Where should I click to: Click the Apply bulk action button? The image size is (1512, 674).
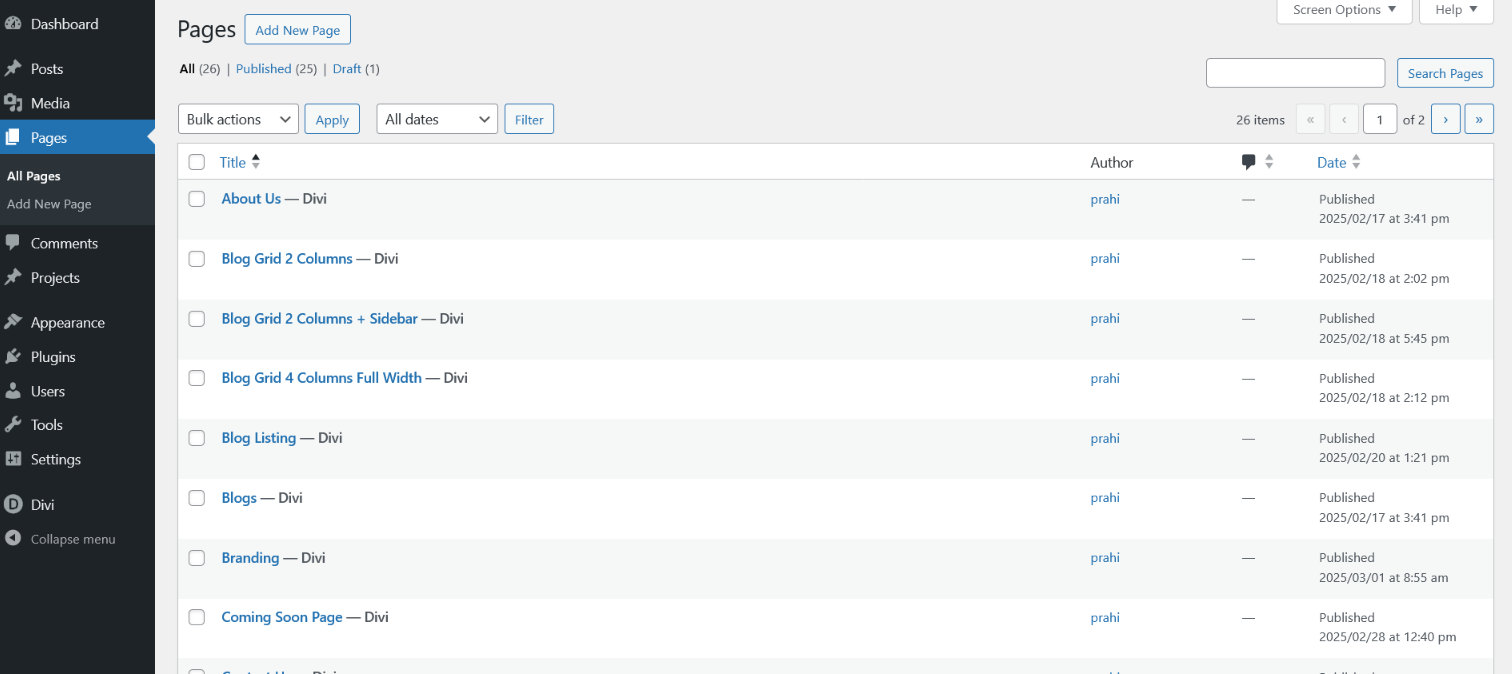coord(332,119)
